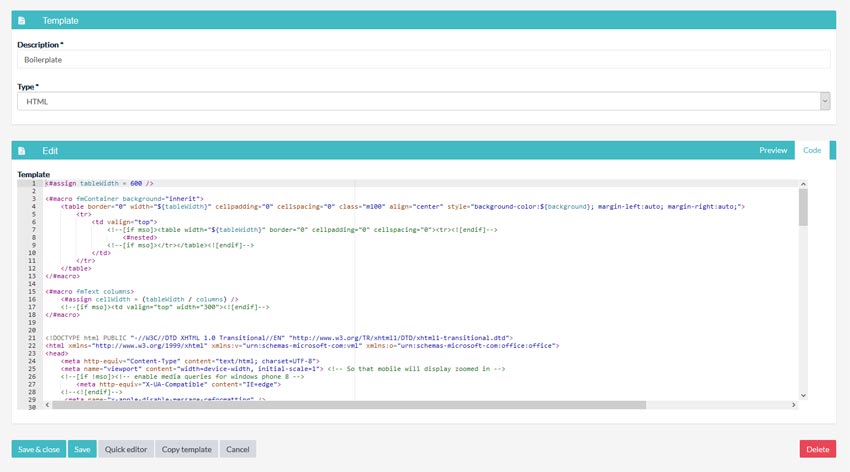This screenshot has width=850, height=472.
Task: Click the horizontal scrollbar thumb in the editor
Action: click(x=349, y=405)
